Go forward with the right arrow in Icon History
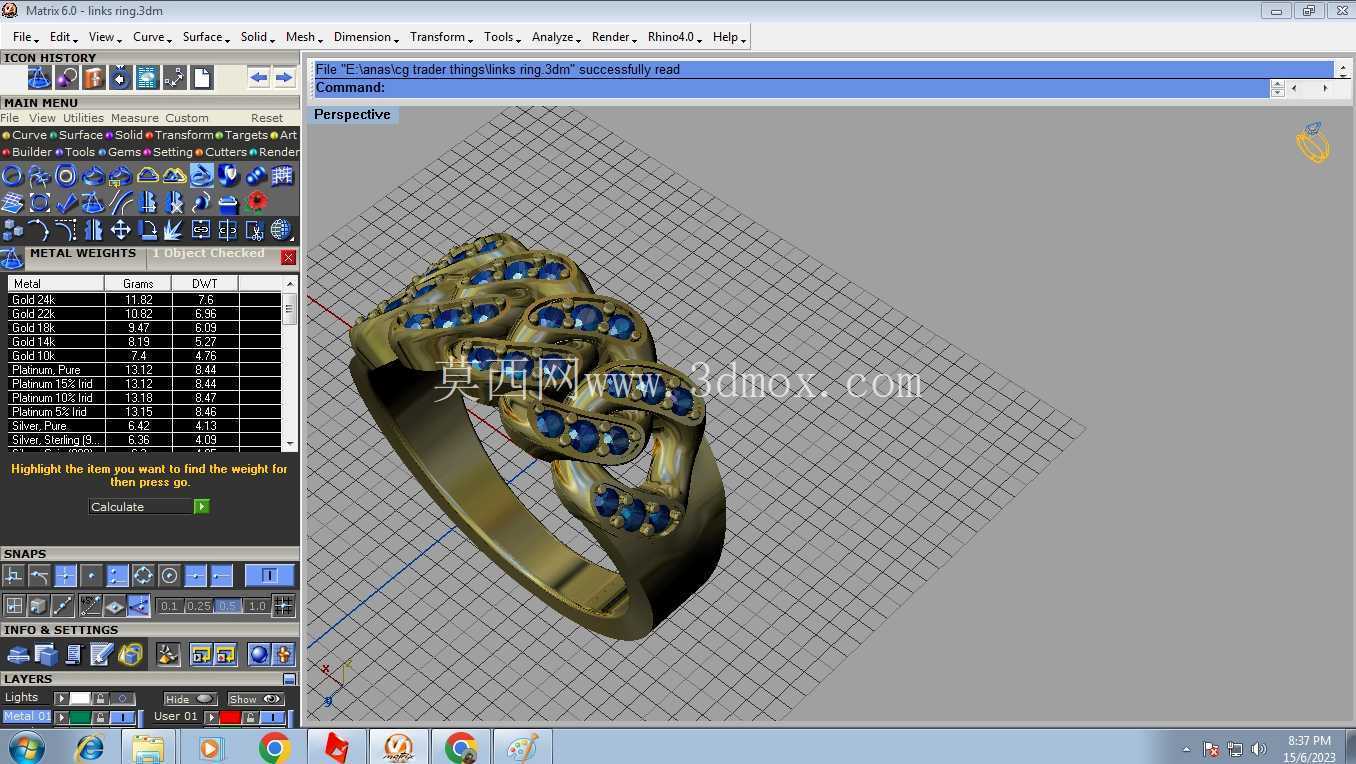 [284, 78]
